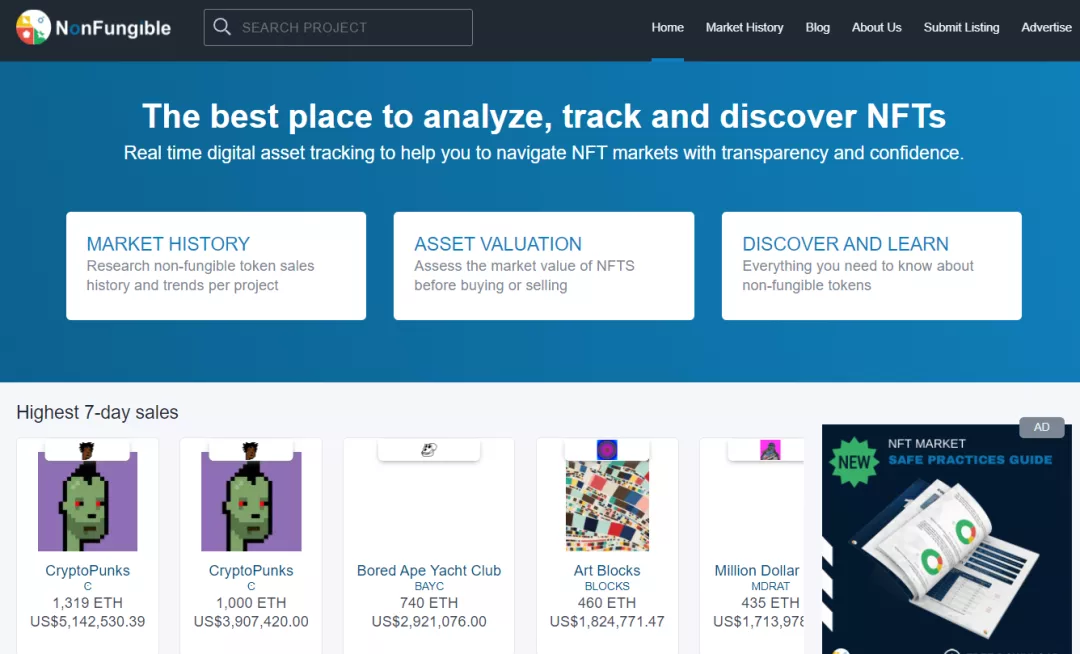Open the DISCOVER AND LEARN card
The height and width of the screenshot is (654, 1080).
coord(871,265)
